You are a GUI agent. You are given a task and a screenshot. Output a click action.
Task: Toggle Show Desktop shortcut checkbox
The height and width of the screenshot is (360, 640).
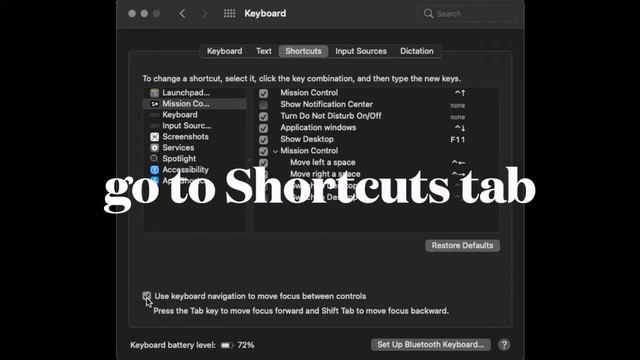[264, 140]
